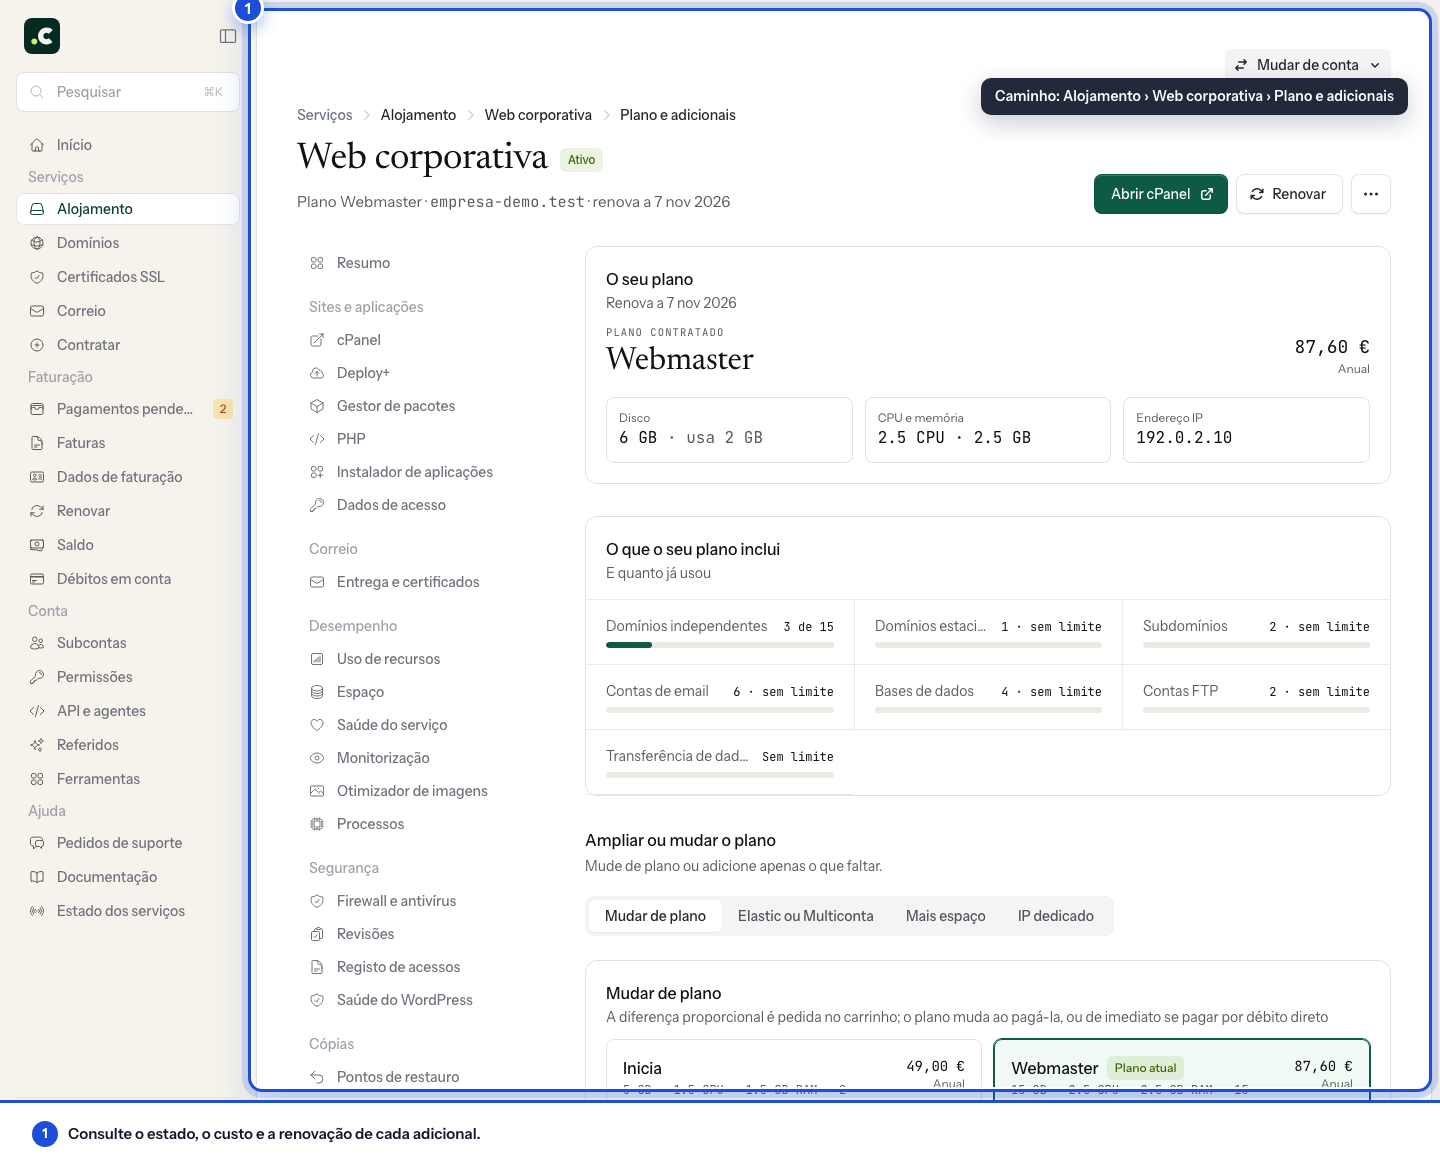Click the signal icon for Estado dos serviços
Screen dimensions: 1440x1164
click(37, 911)
